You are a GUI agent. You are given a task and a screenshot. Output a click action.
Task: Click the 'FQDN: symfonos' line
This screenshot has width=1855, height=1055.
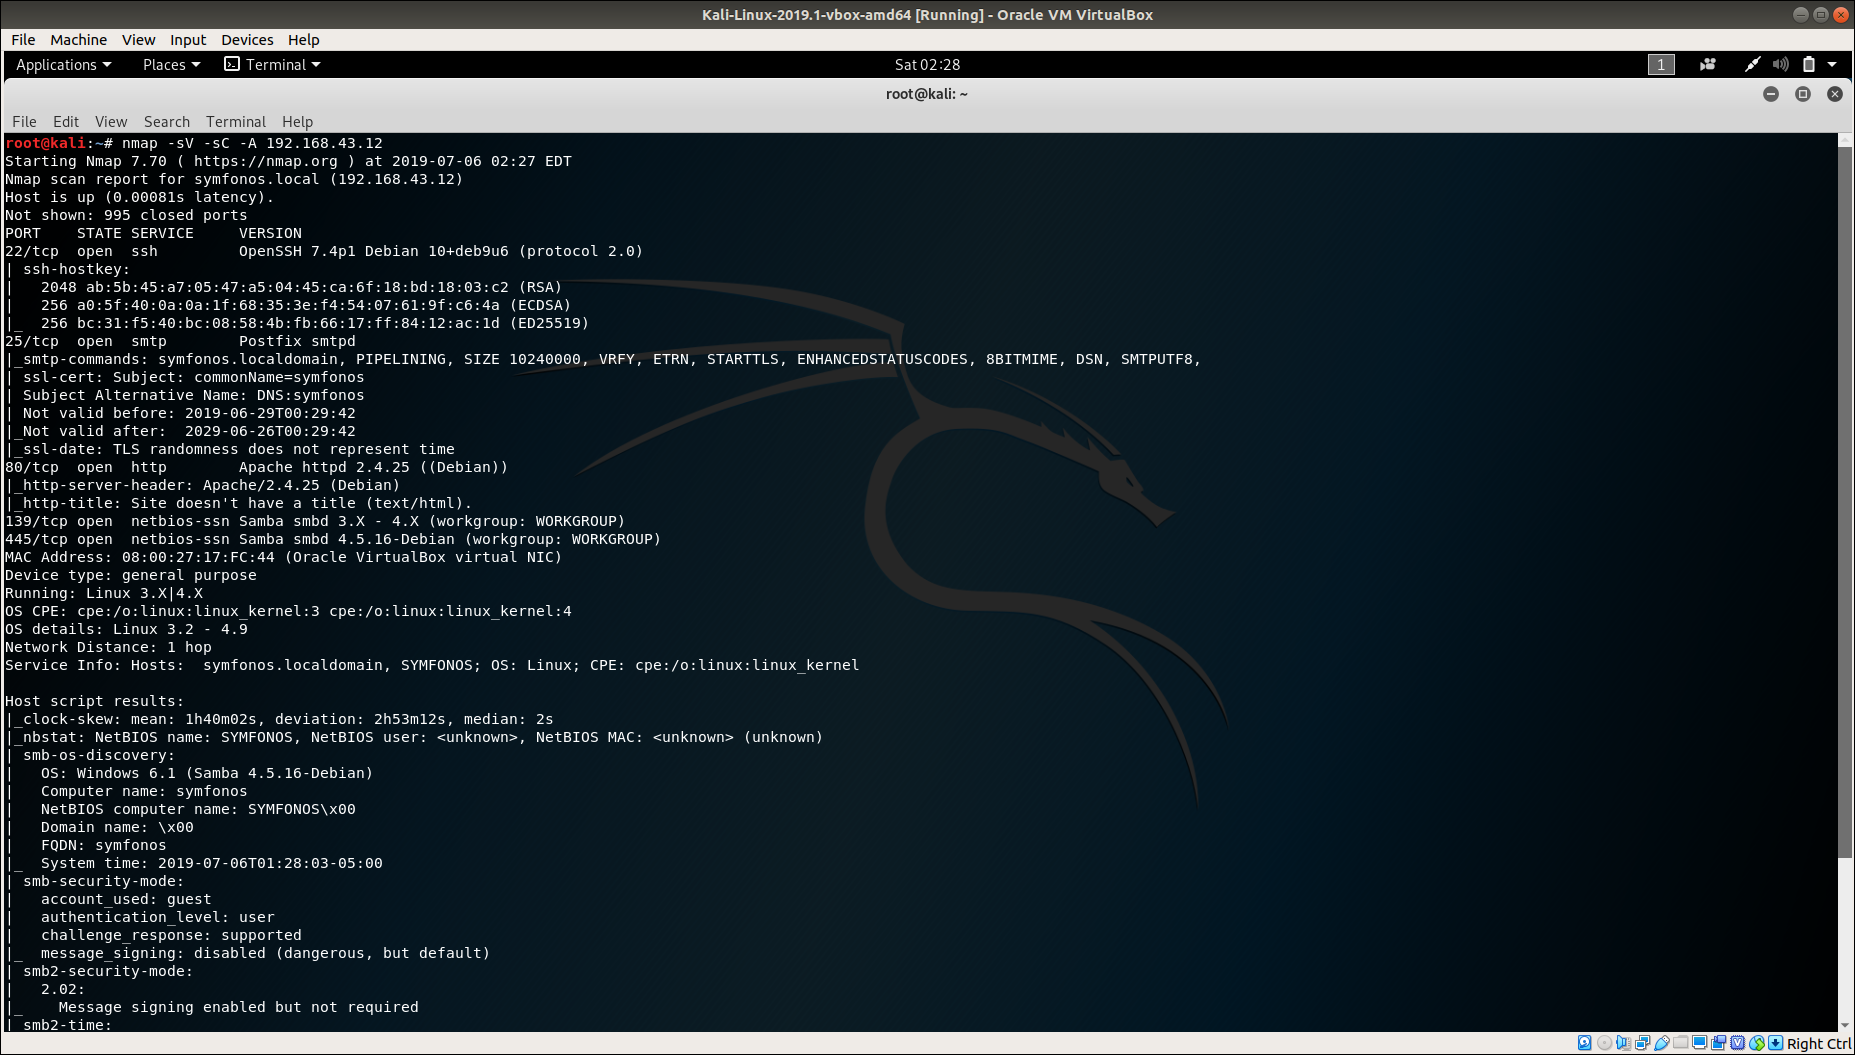coord(104,845)
